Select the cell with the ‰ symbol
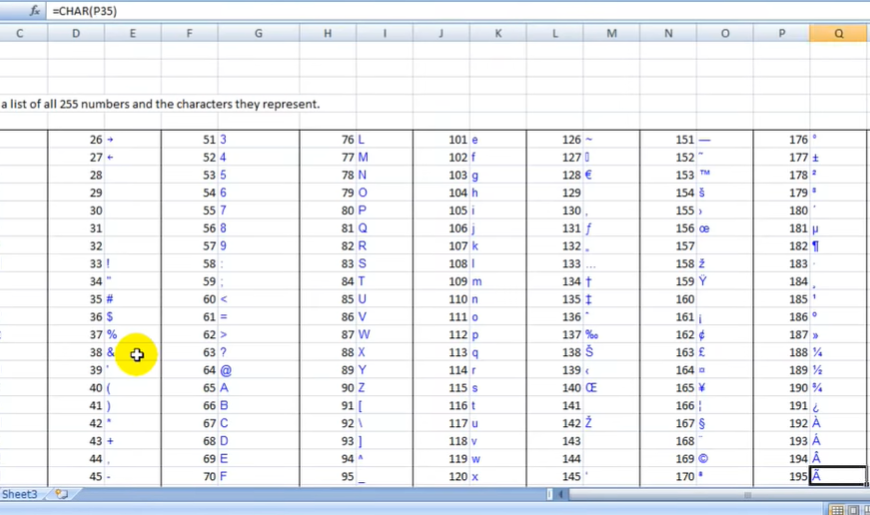Image resolution: width=870 pixels, height=515 pixels. 611,335
